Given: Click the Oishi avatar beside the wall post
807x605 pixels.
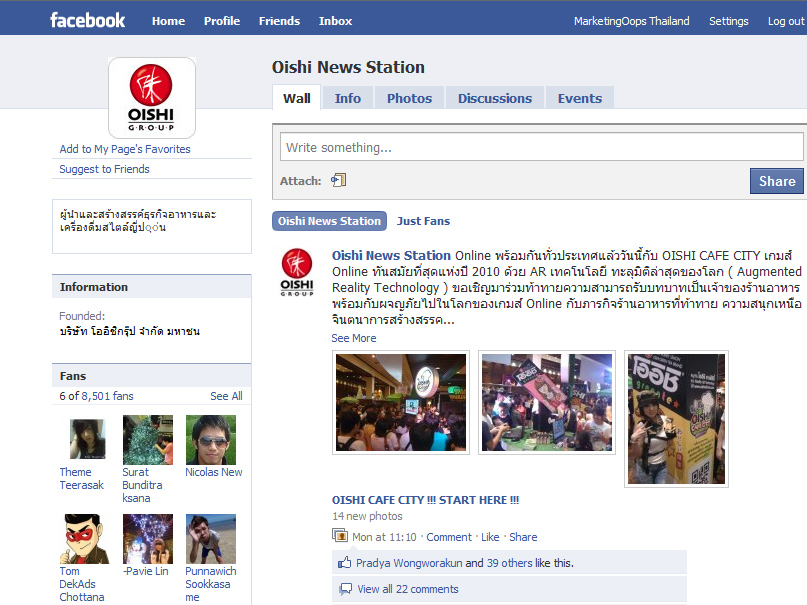Looking at the screenshot, I should pos(297,272).
